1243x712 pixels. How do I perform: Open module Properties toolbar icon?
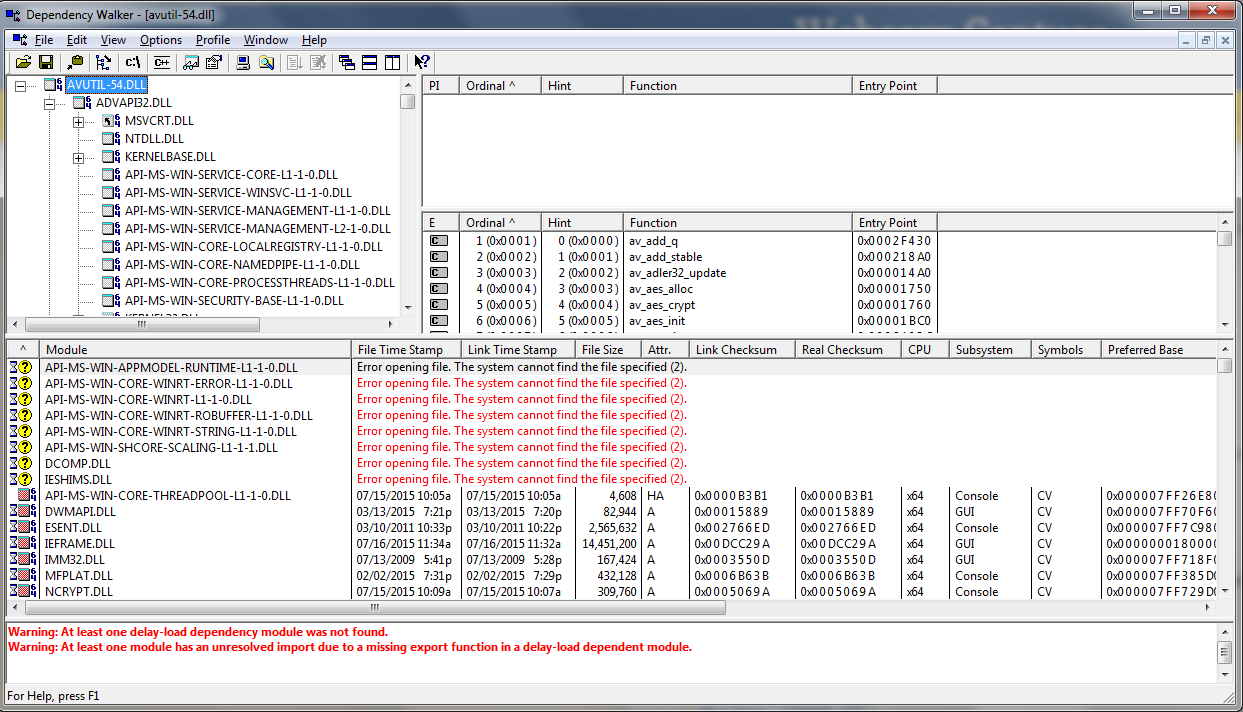point(214,62)
